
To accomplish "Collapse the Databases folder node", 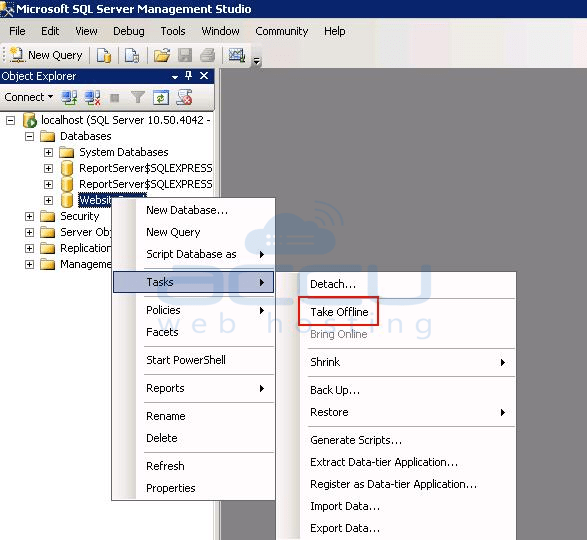I will tap(30, 136).
